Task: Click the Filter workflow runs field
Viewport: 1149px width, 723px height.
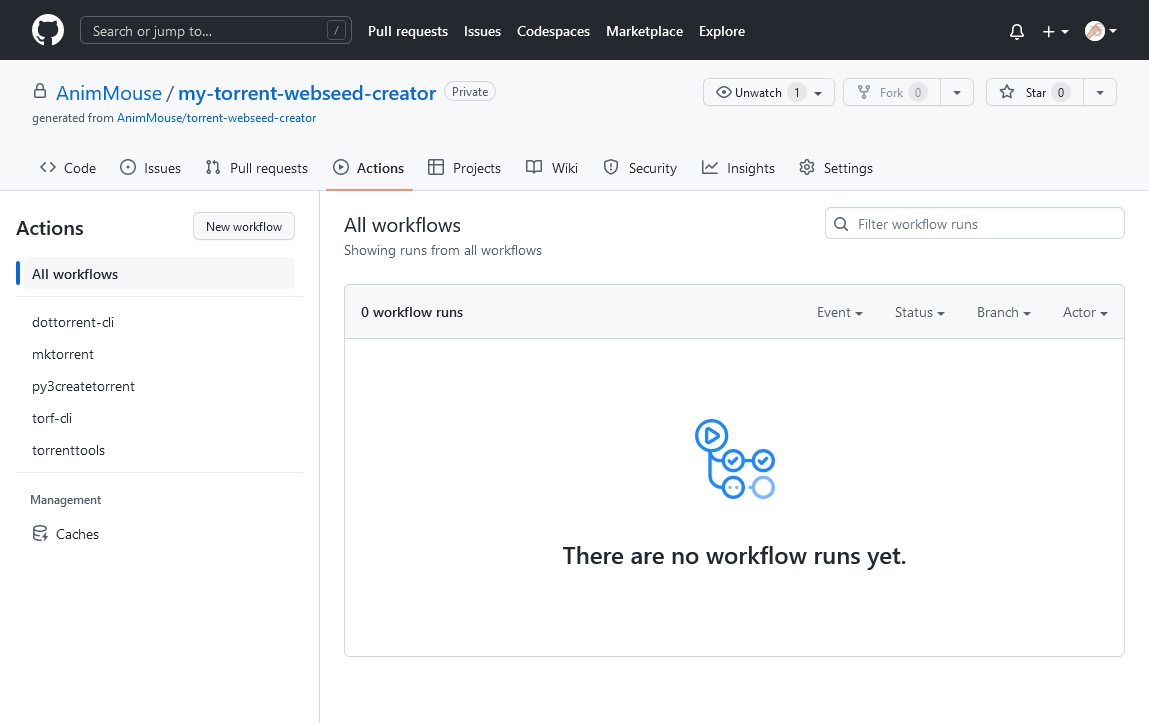Action: [975, 223]
